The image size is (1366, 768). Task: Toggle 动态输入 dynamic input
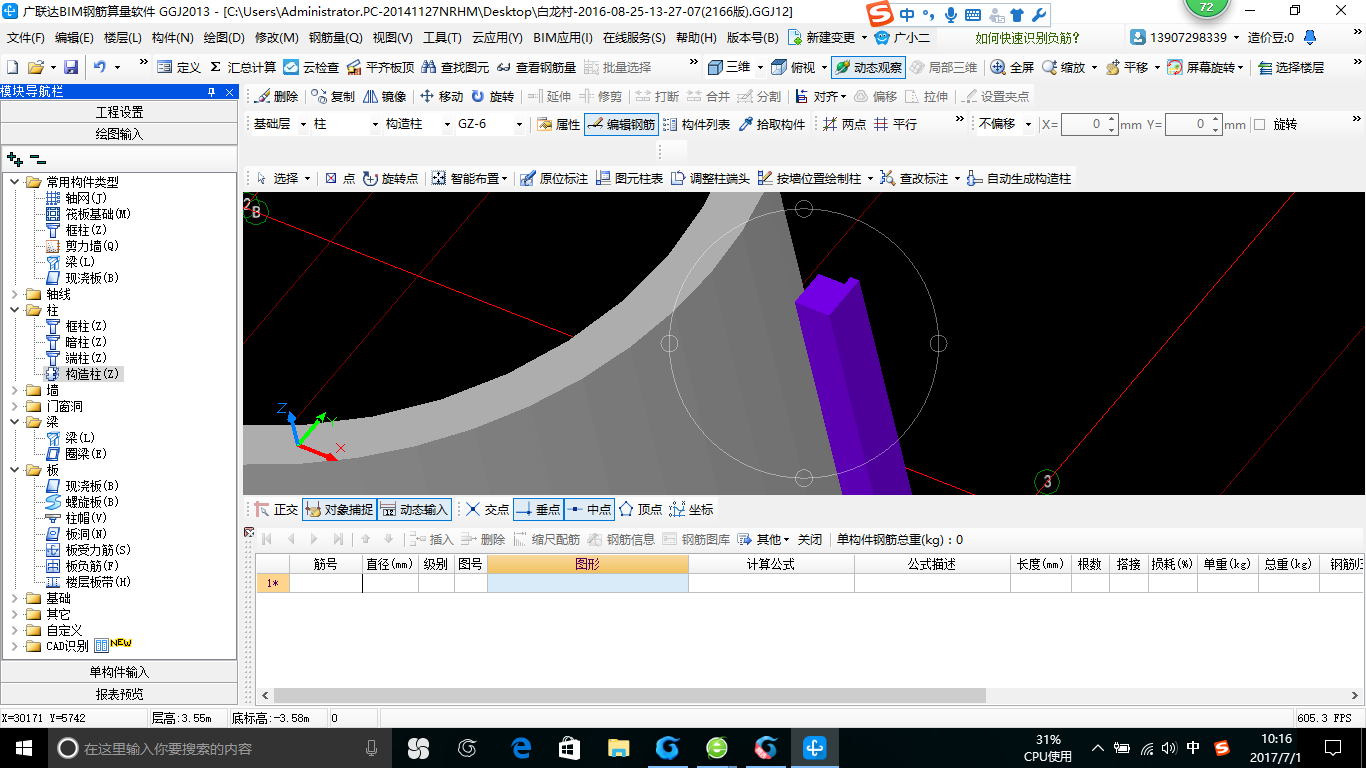[x=414, y=509]
